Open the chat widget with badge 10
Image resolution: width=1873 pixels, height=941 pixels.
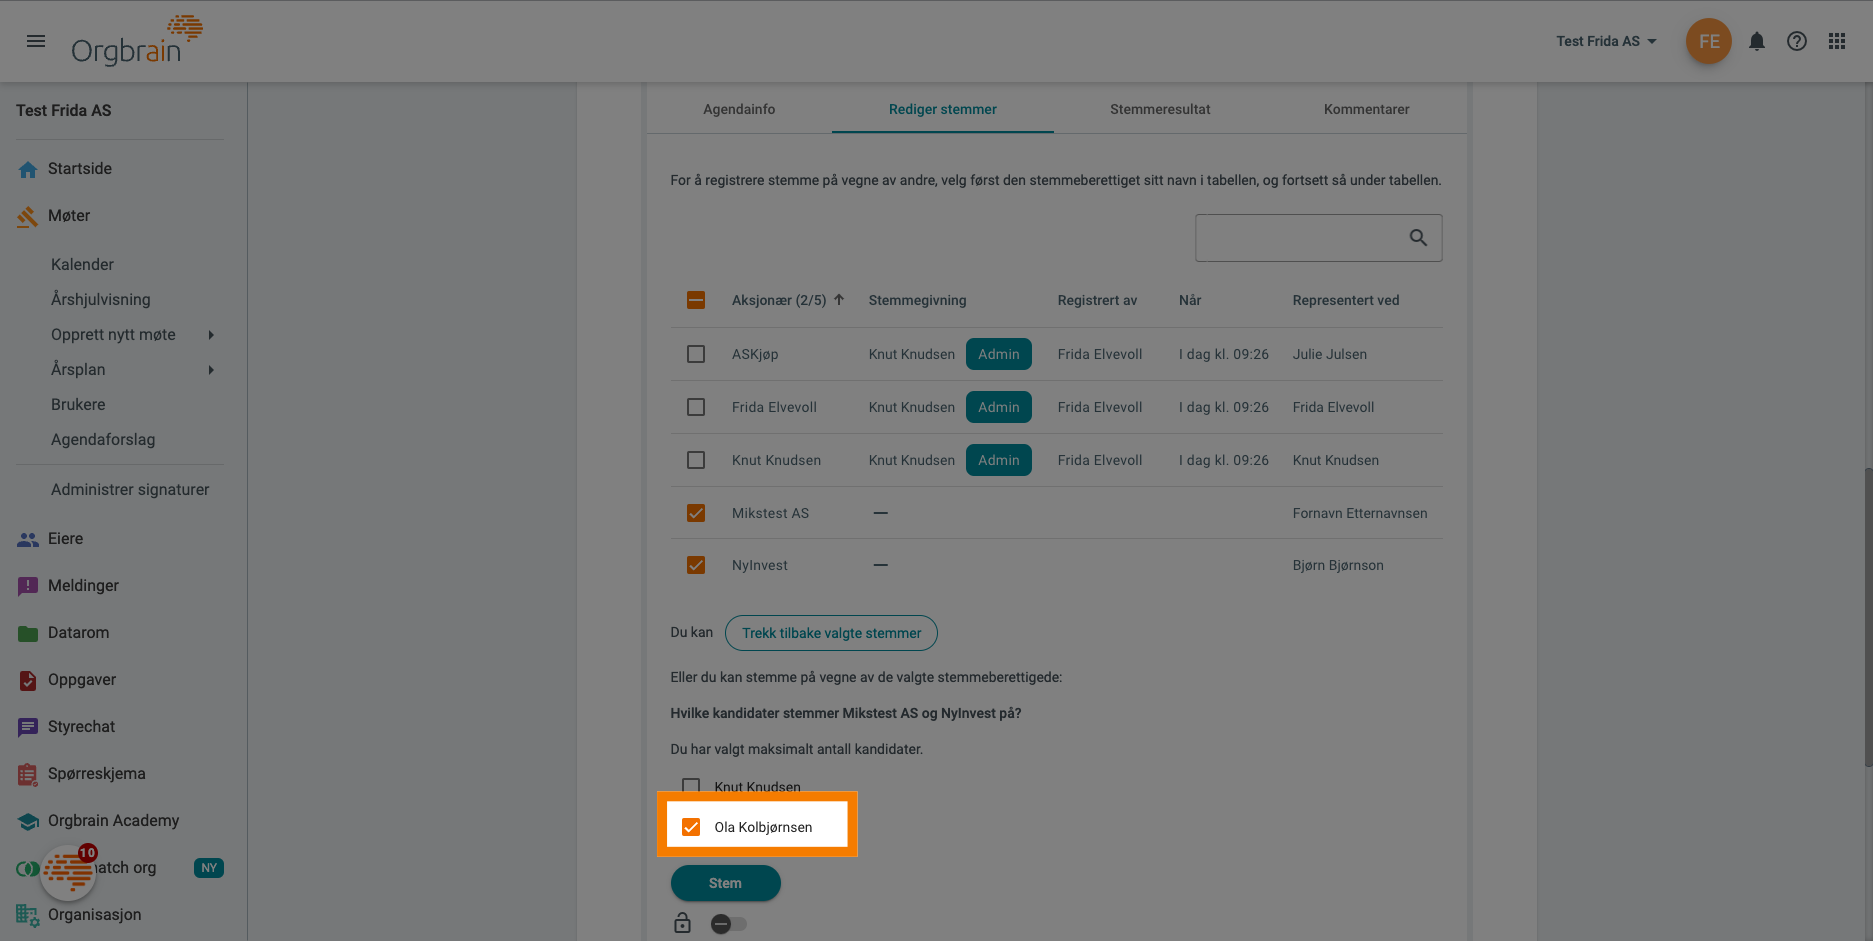click(x=68, y=873)
